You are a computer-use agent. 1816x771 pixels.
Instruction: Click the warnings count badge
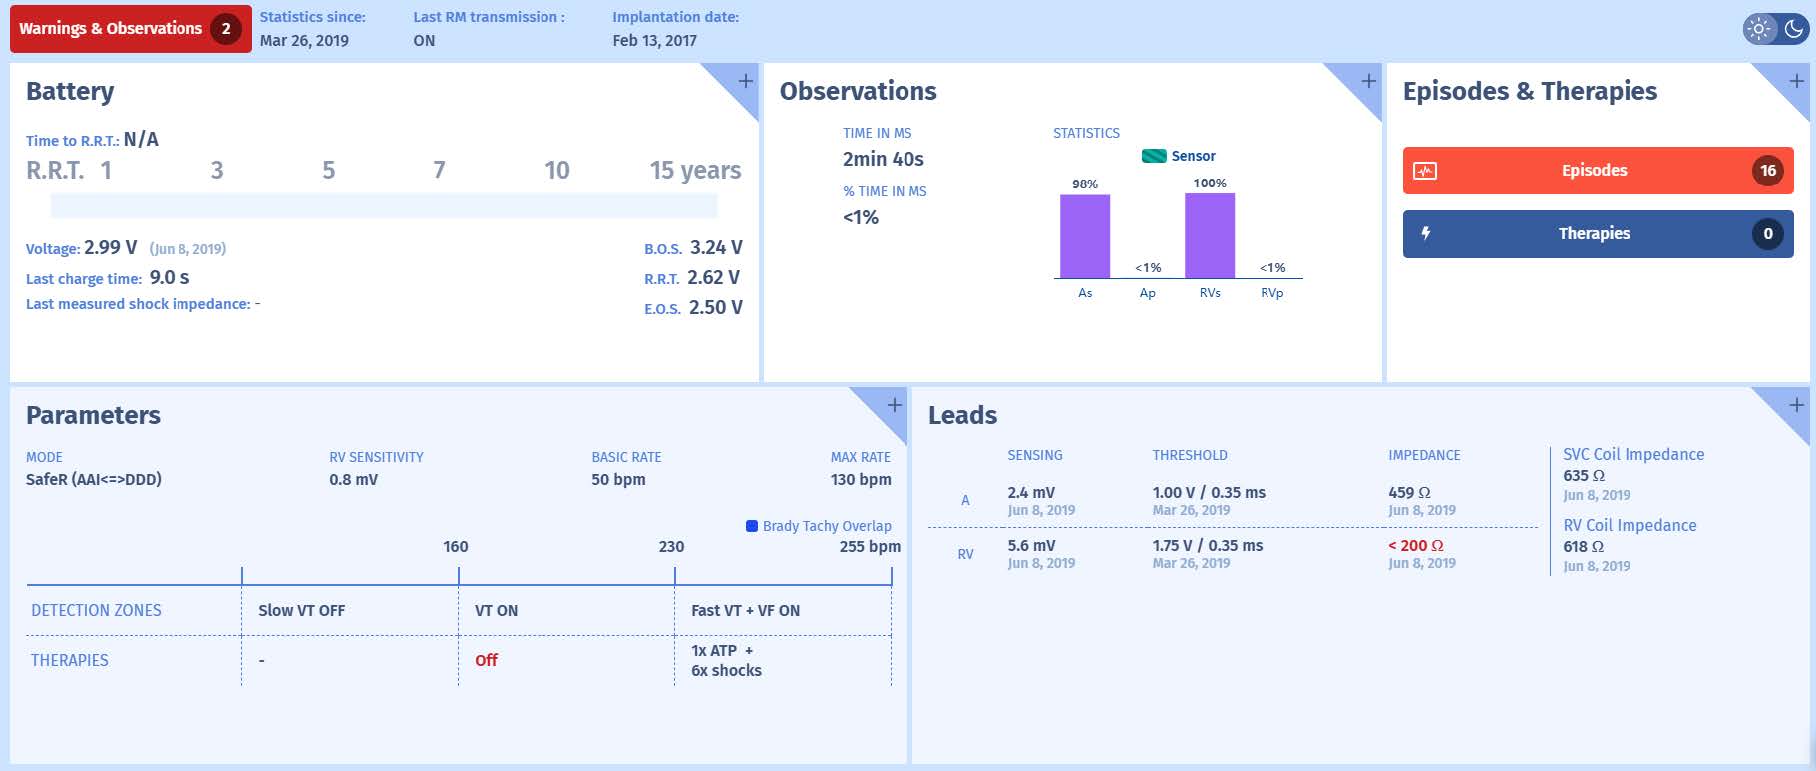tap(226, 28)
